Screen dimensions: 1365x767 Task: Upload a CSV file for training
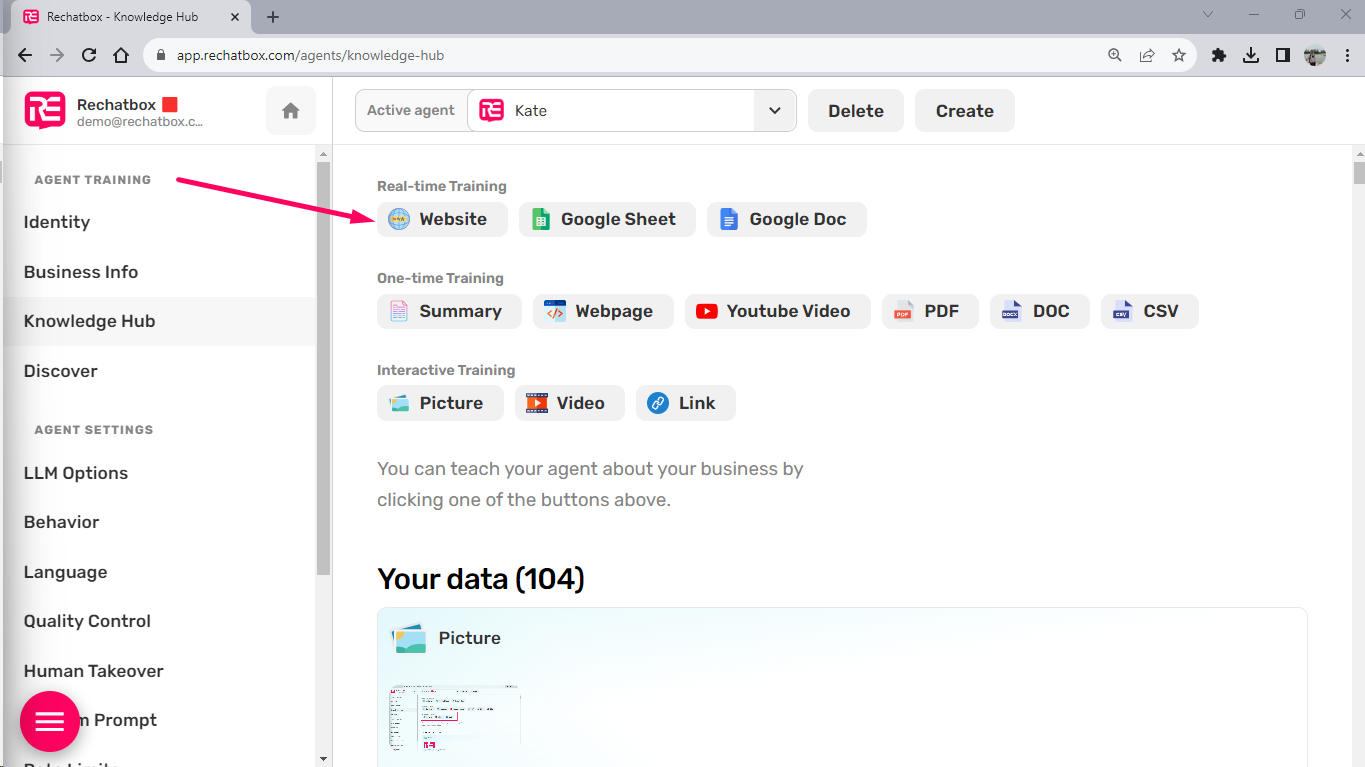[x=1150, y=311]
